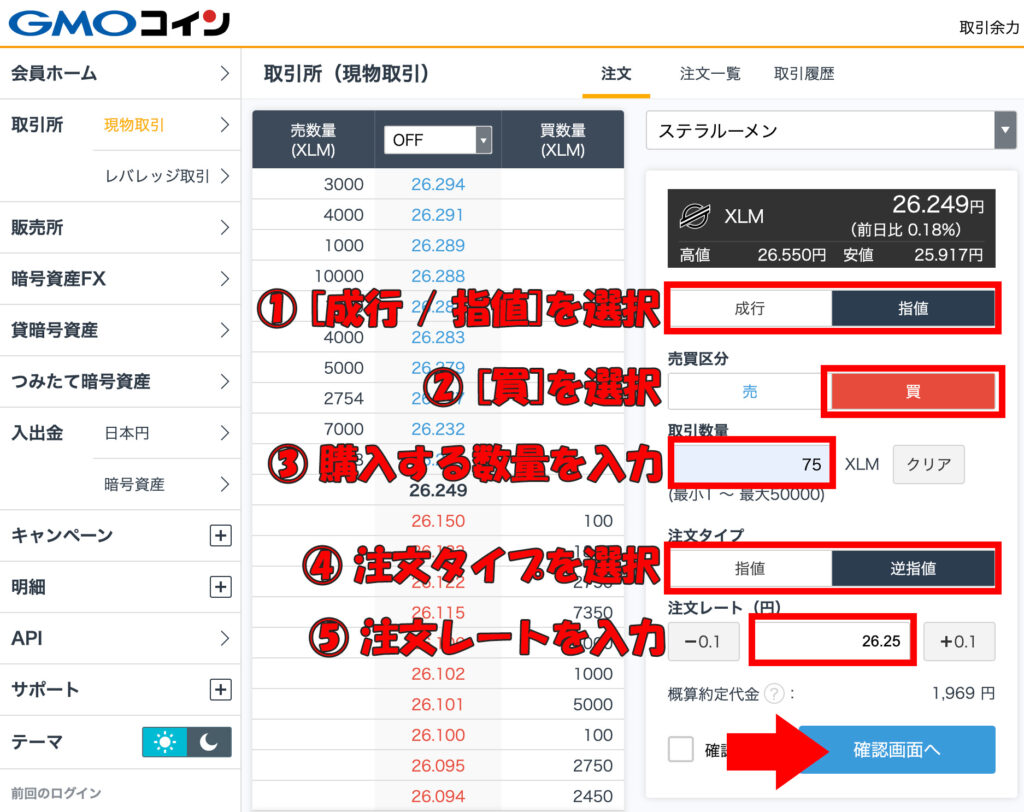1024x812 pixels.
Task: Click クリア to reset quantity
Action: pyautogui.click(x=929, y=464)
